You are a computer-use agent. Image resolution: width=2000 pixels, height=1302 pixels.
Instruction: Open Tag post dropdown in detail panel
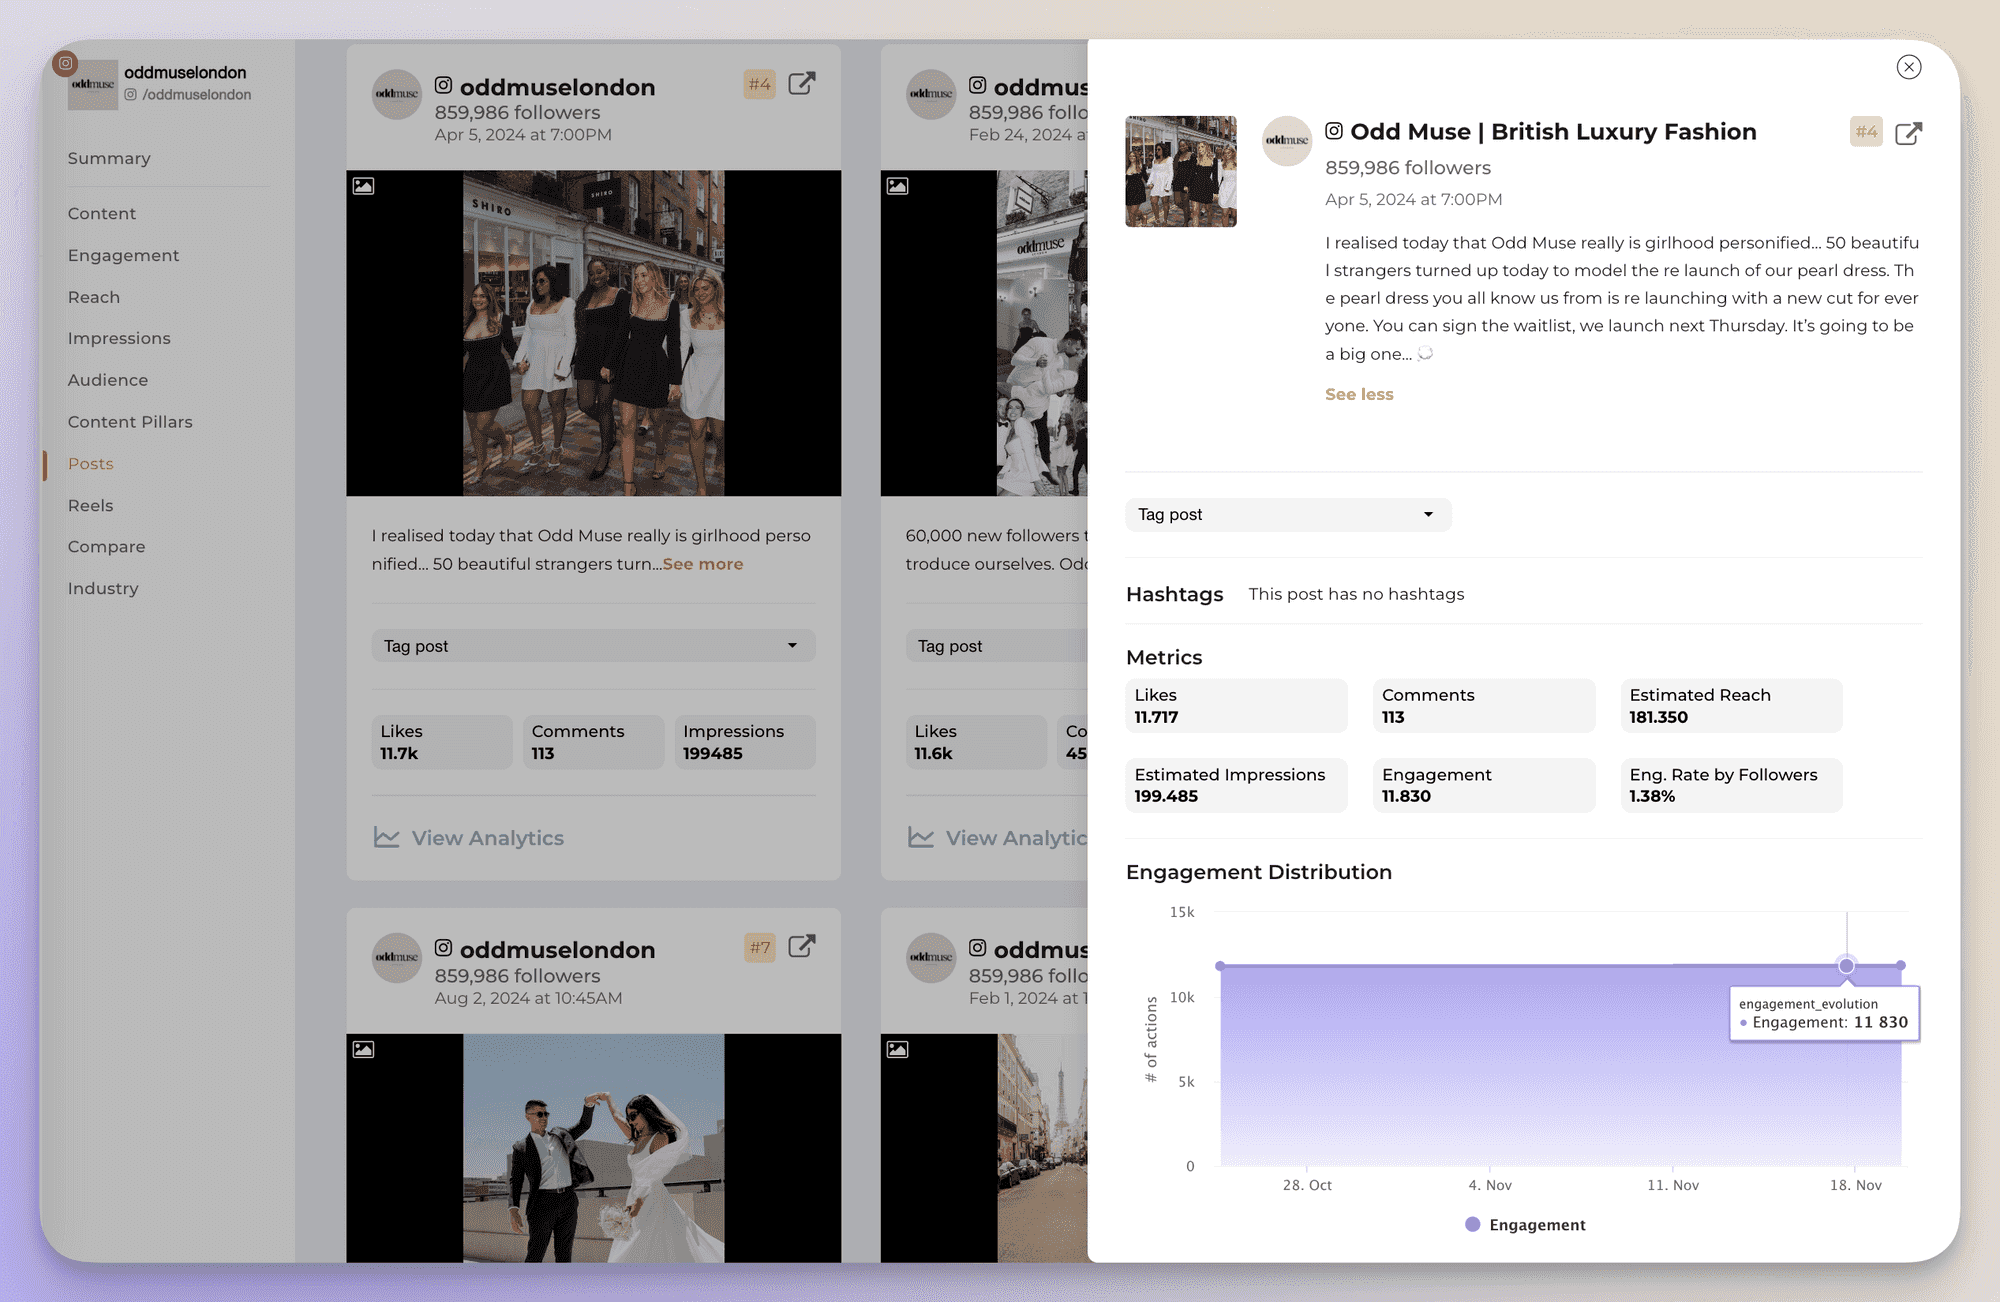click(x=1288, y=514)
